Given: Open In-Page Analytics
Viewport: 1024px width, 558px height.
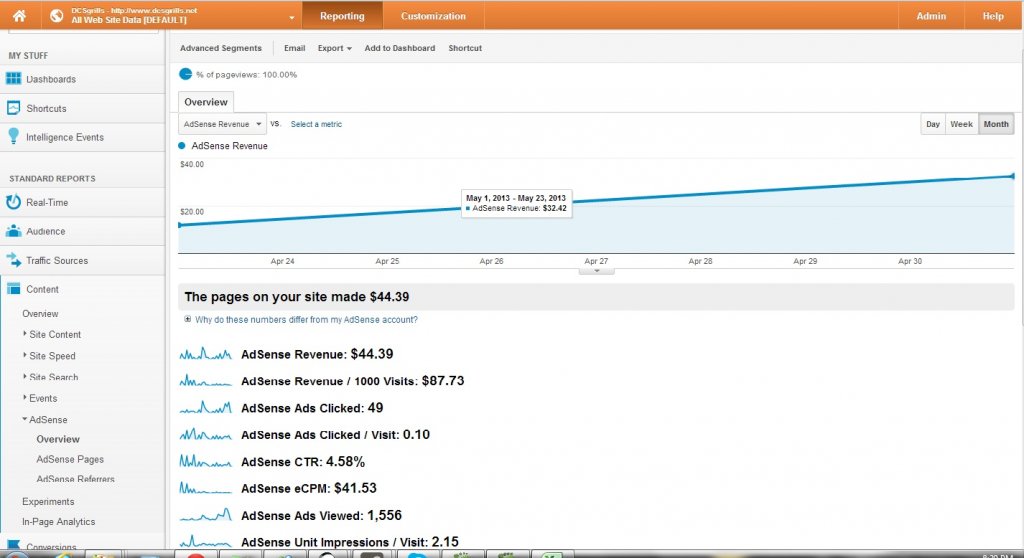Looking at the screenshot, I should 58,521.
